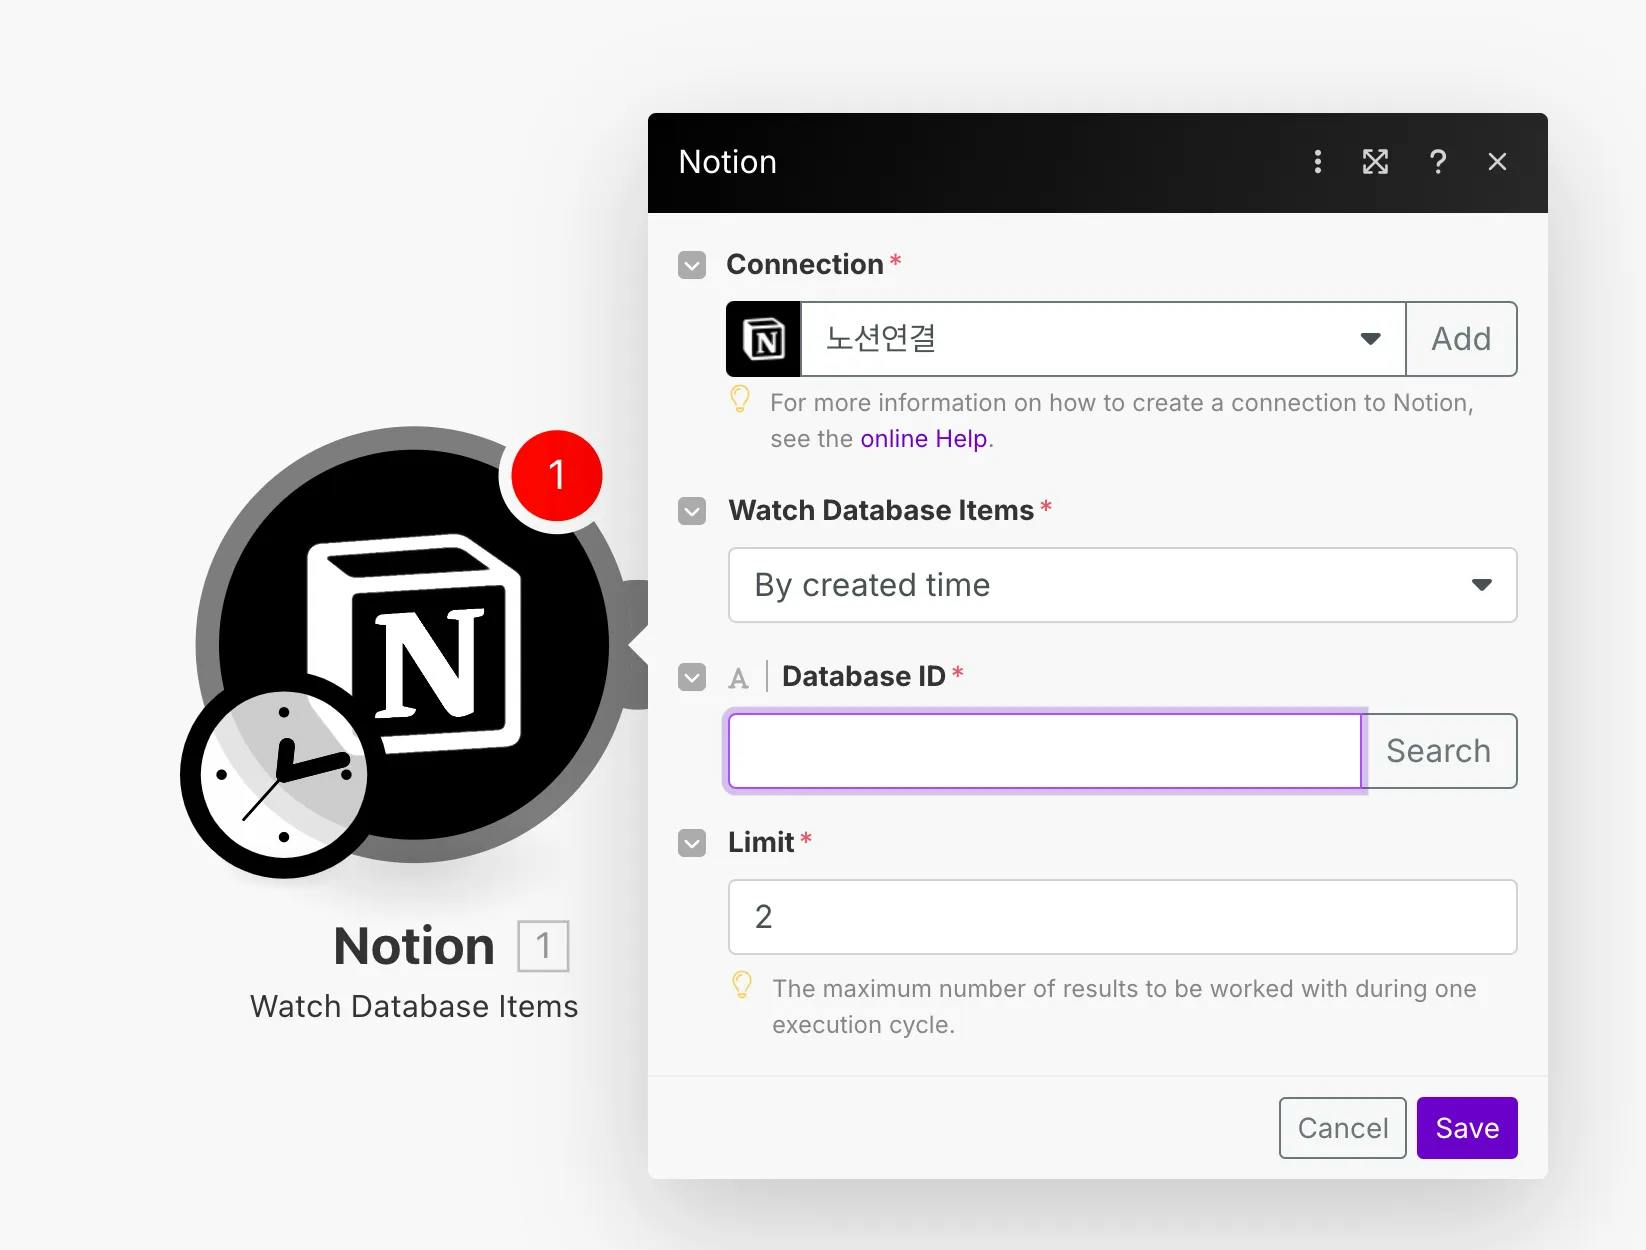Collapse the Database ID section chevron
1646x1250 pixels.
point(692,677)
